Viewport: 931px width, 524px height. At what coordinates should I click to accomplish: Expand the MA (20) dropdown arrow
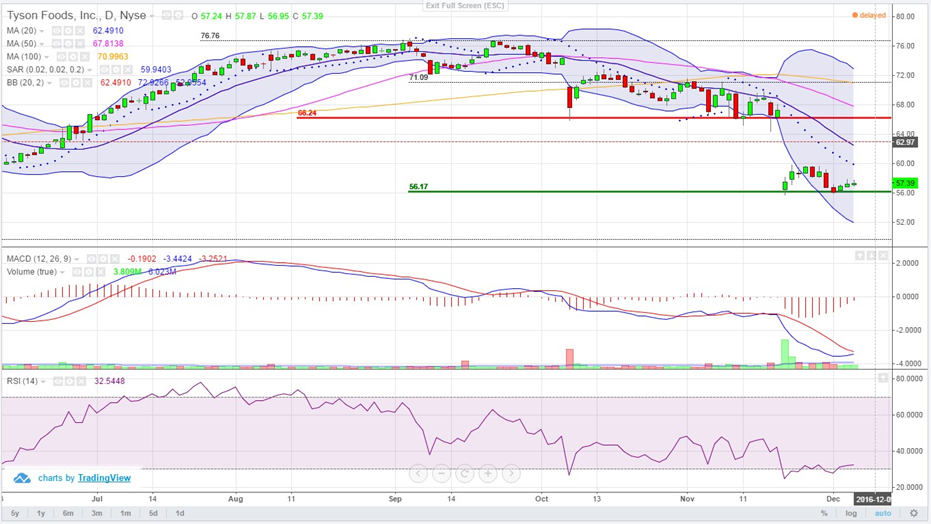tap(42, 31)
